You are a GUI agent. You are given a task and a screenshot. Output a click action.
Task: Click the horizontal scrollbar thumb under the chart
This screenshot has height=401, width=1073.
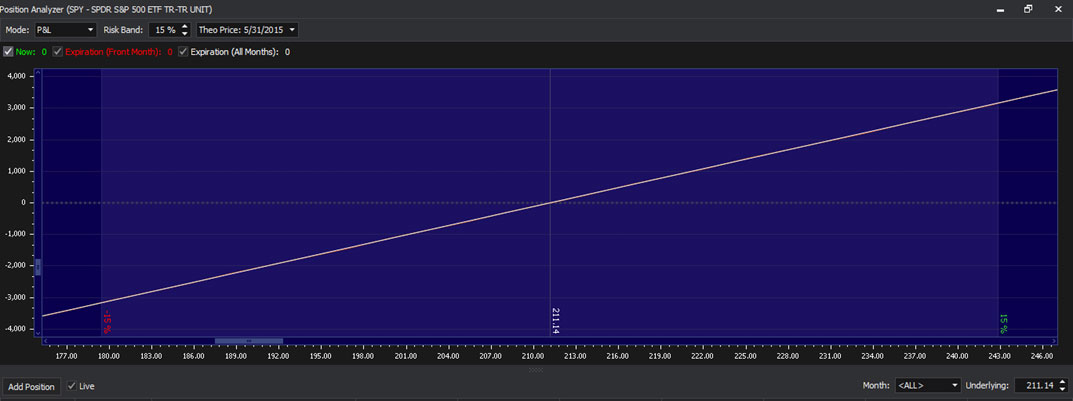coord(248,341)
